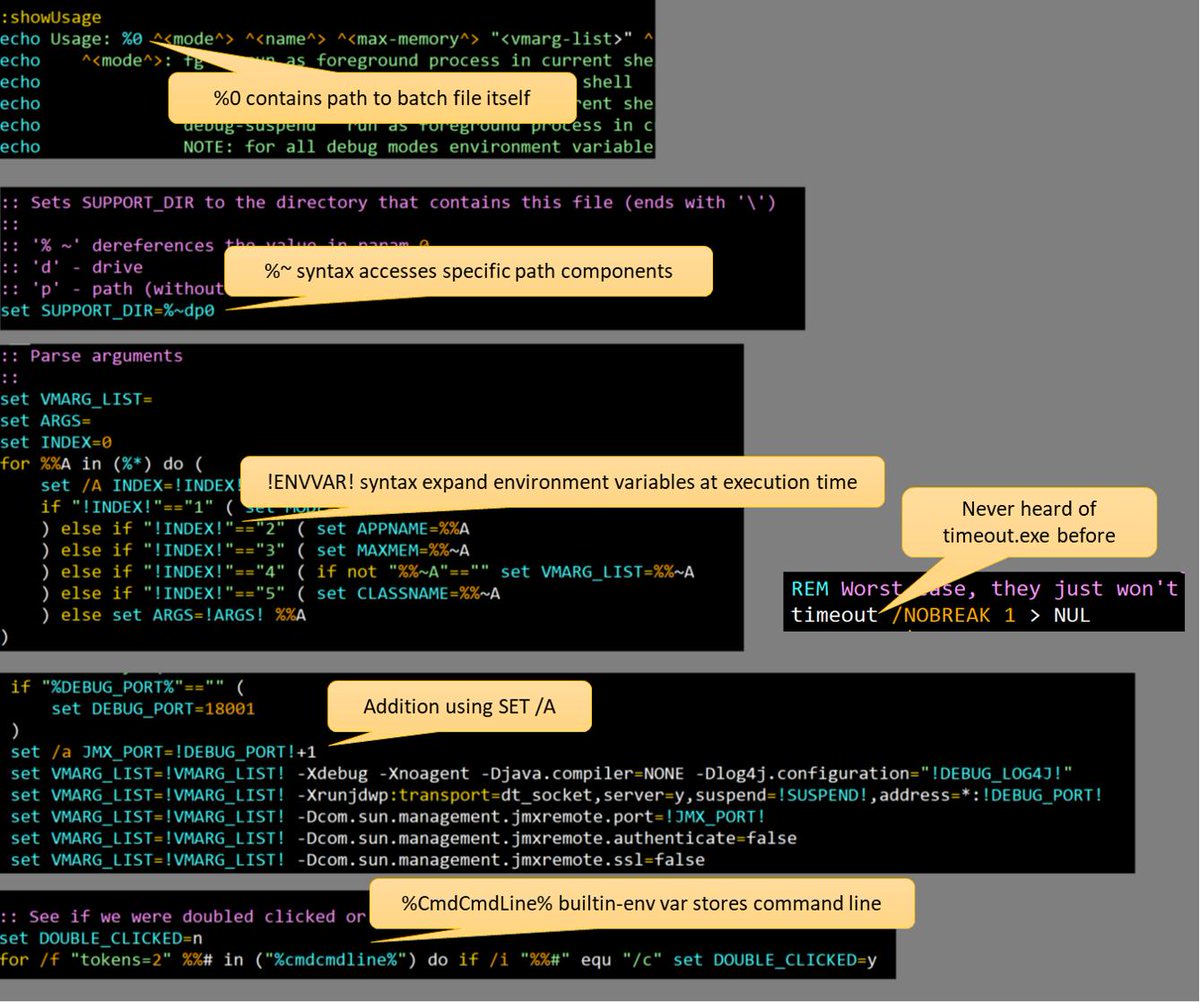Click the VMARG_LIST line containing '-Xrunjdwp:transport=dt_socket'
The image size is (1200, 1002).
pos(556,795)
